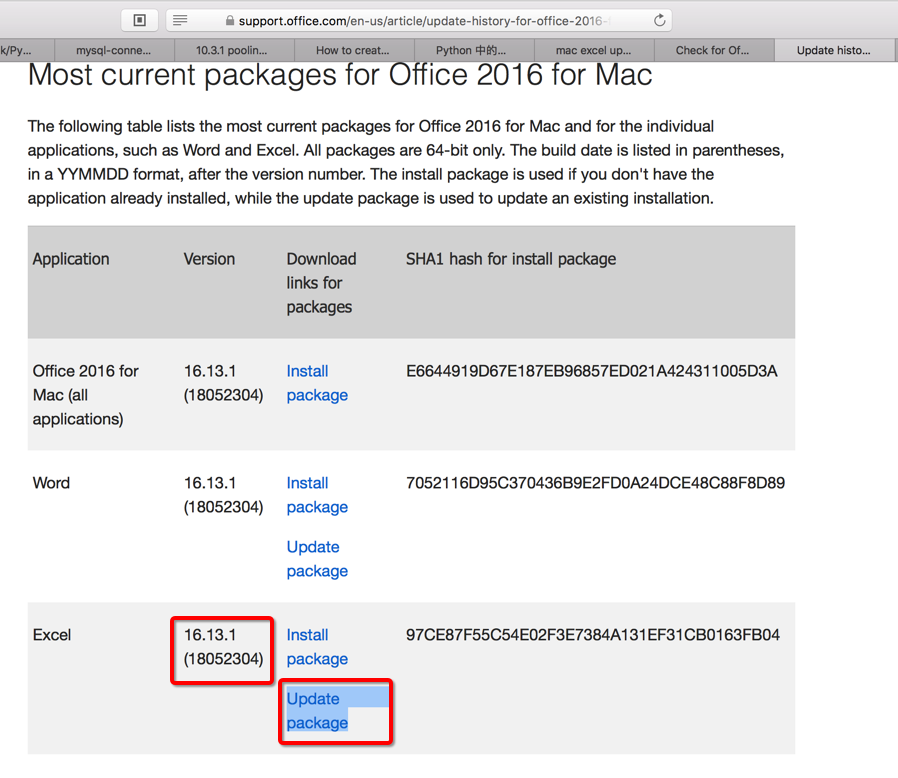
Task: Click the Word version 16.13.1 cell
Action: coord(223,495)
